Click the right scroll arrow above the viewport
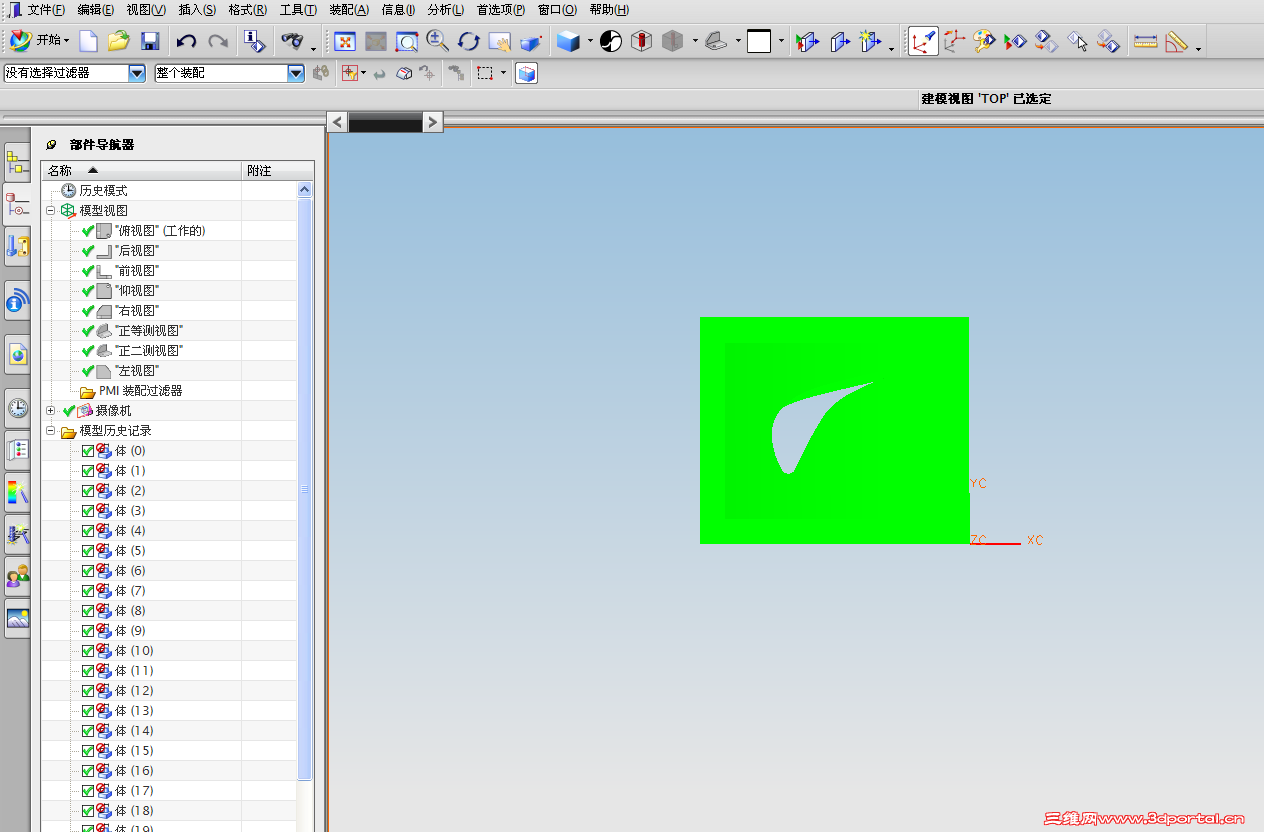1264x832 pixels. tap(432, 122)
